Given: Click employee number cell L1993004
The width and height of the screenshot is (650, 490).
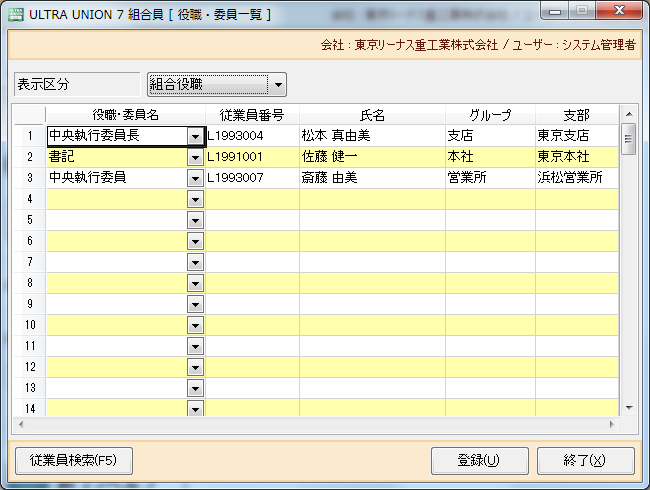Looking at the screenshot, I should [x=252, y=136].
